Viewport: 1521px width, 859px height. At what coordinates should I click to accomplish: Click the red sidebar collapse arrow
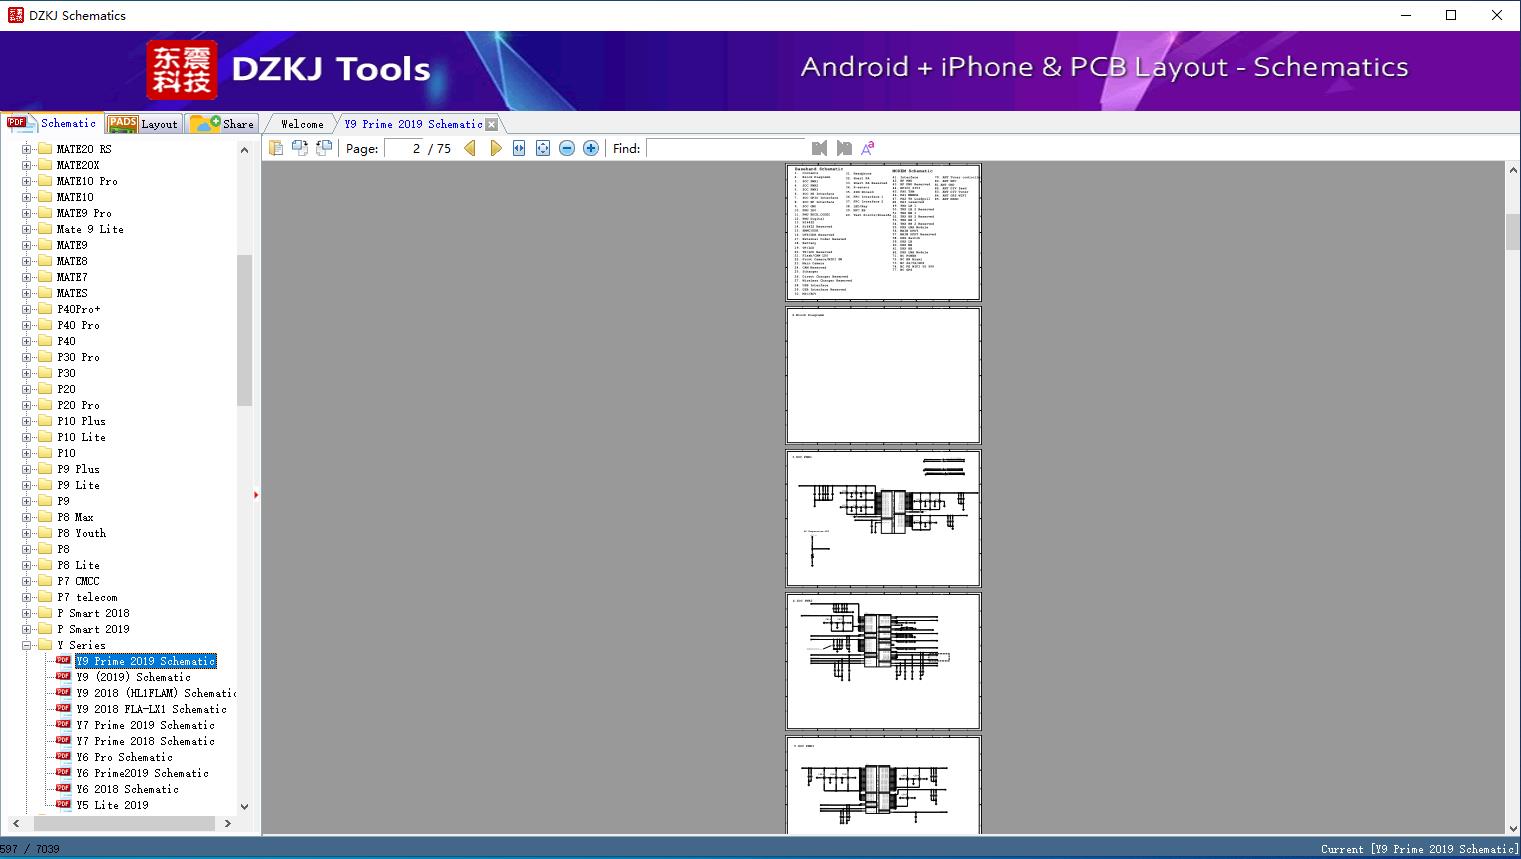[x=256, y=495]
